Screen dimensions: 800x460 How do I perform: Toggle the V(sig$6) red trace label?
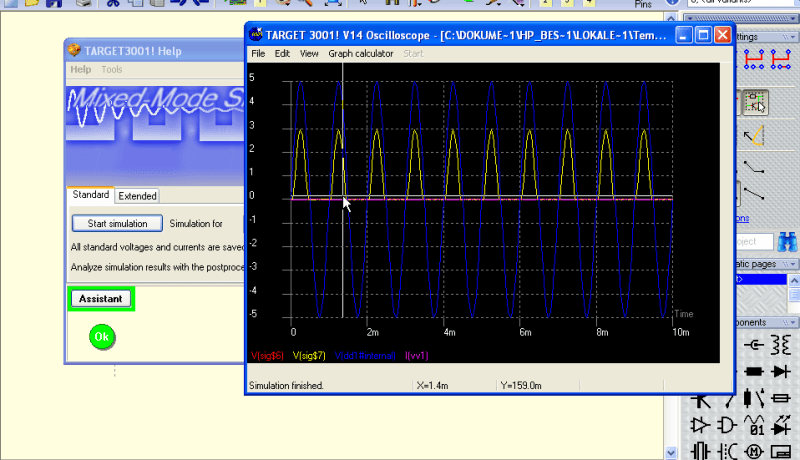(x=267, y=355)
